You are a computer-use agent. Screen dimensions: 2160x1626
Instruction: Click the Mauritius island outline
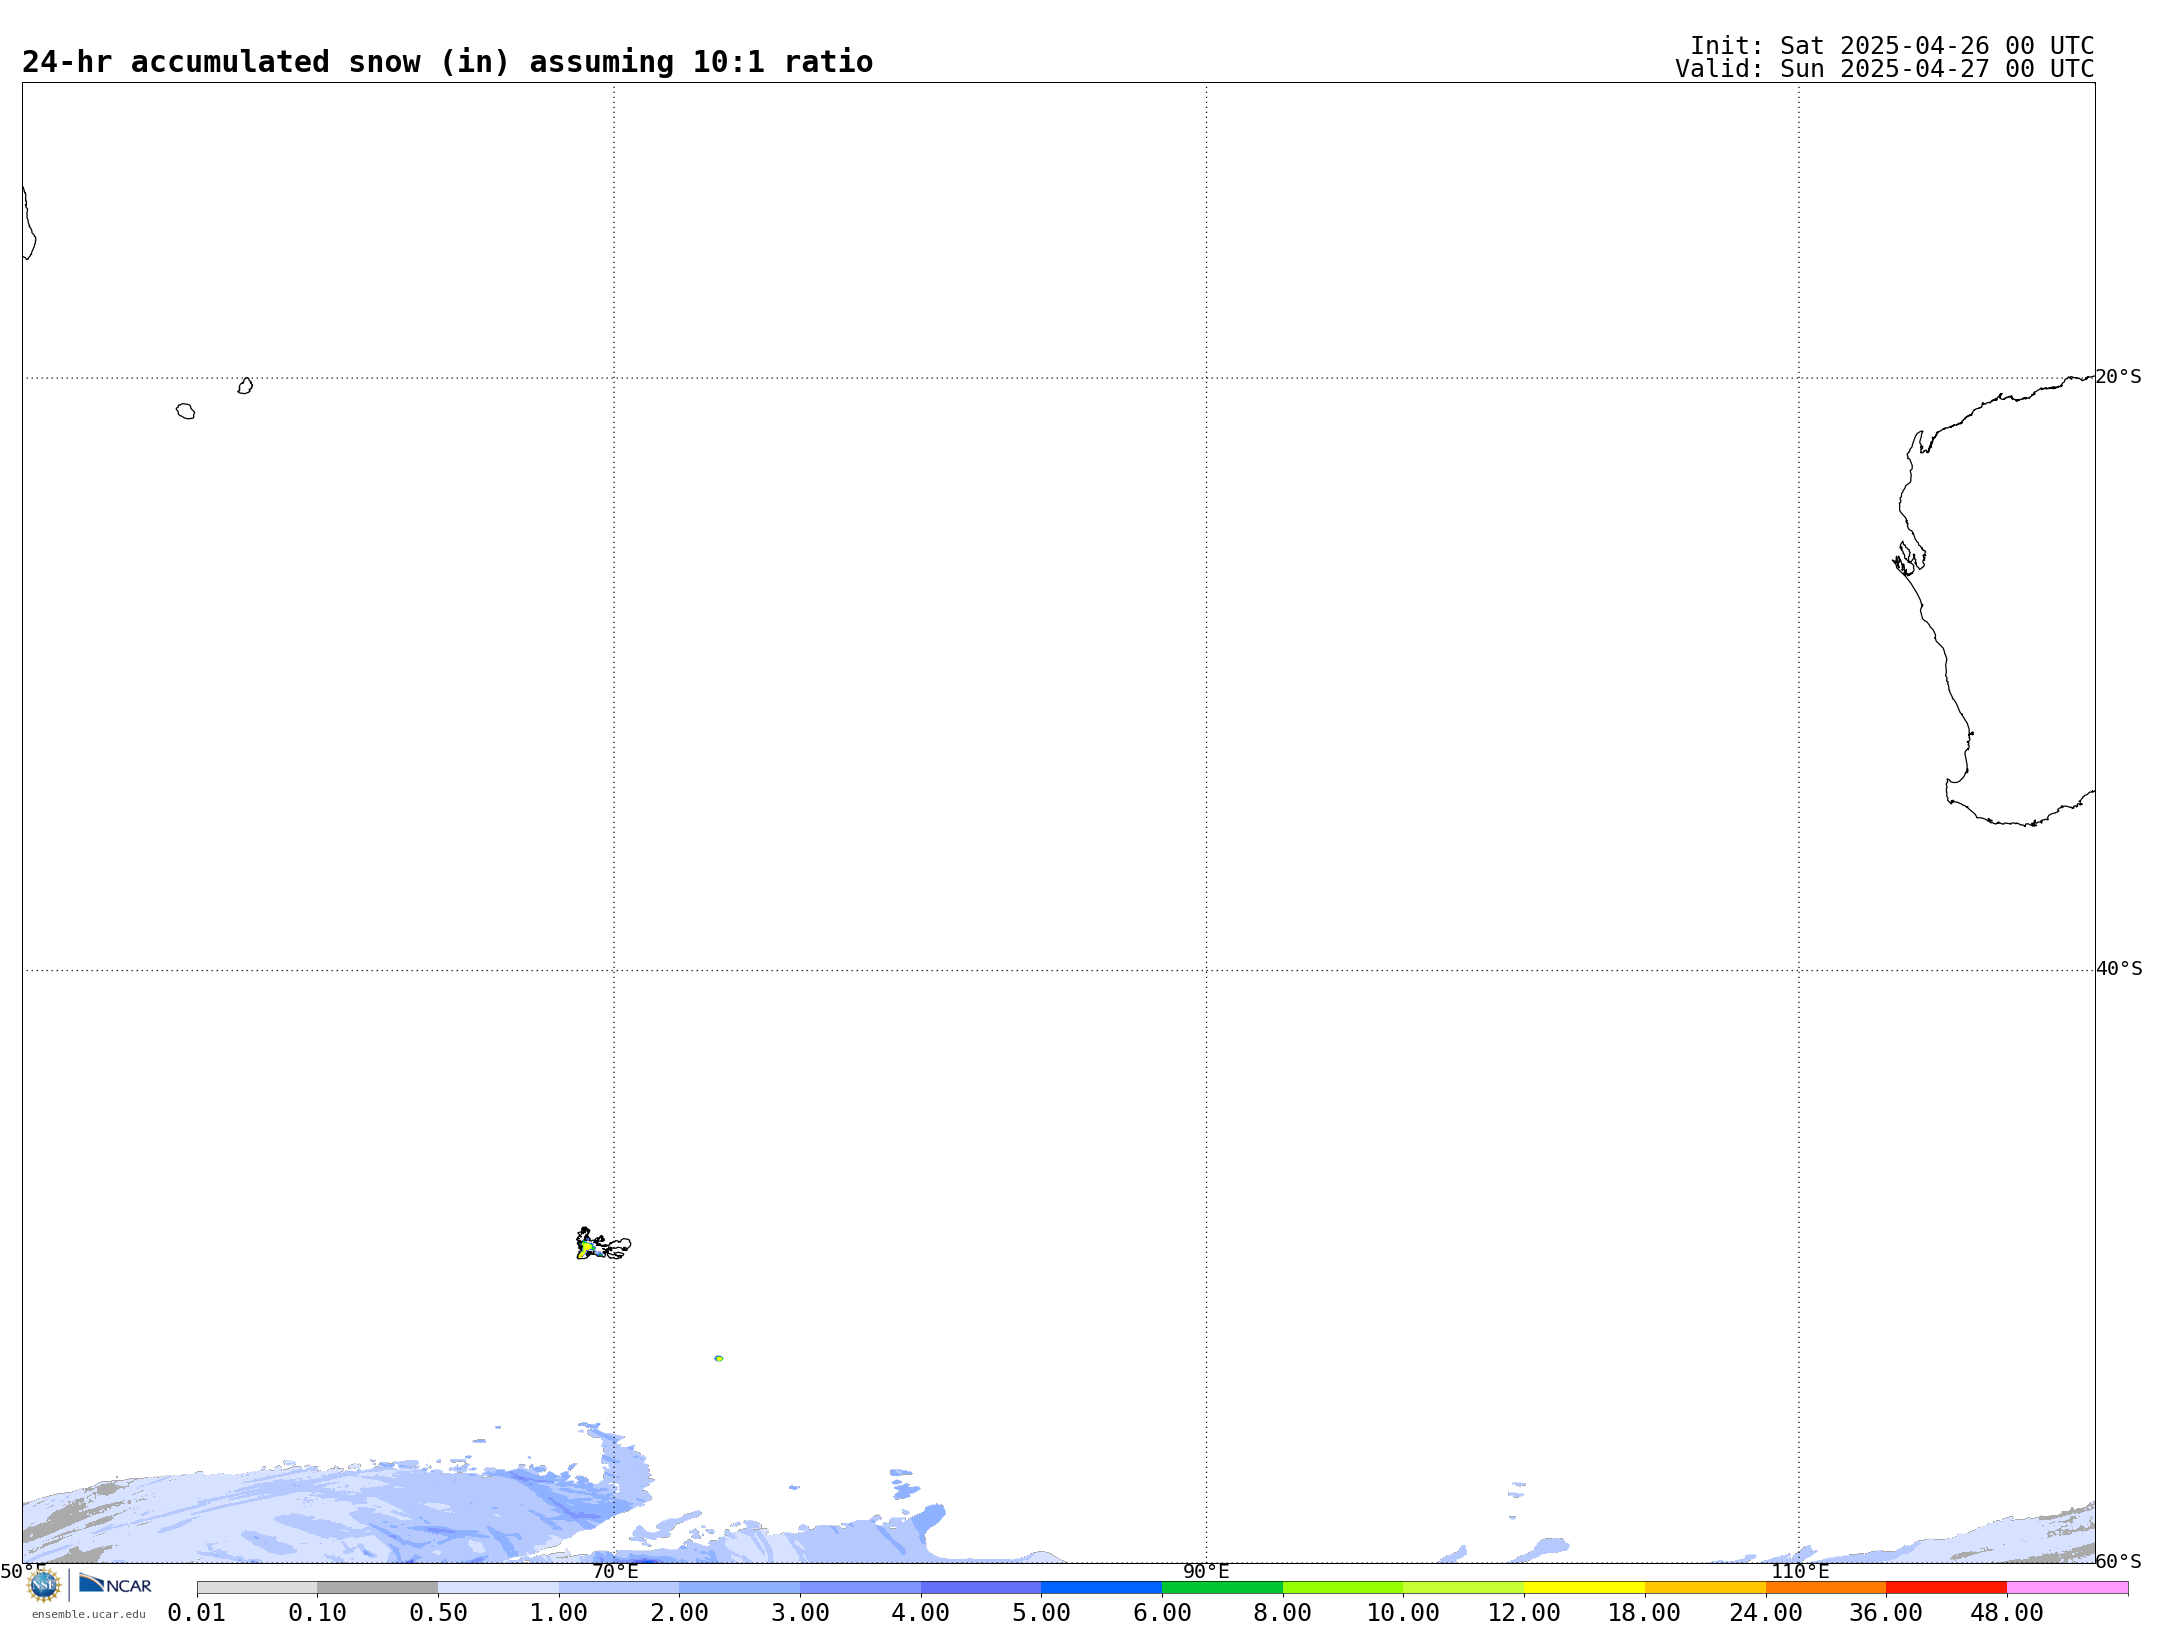[245, 386]
